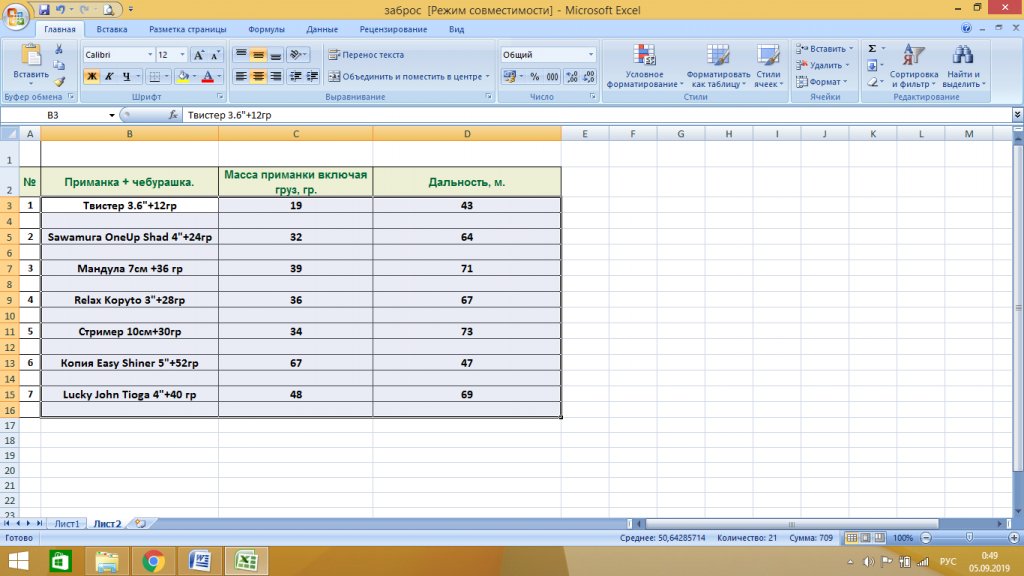Open the font size 12 dropdown

pyautogui.click(x=182, y=55)
